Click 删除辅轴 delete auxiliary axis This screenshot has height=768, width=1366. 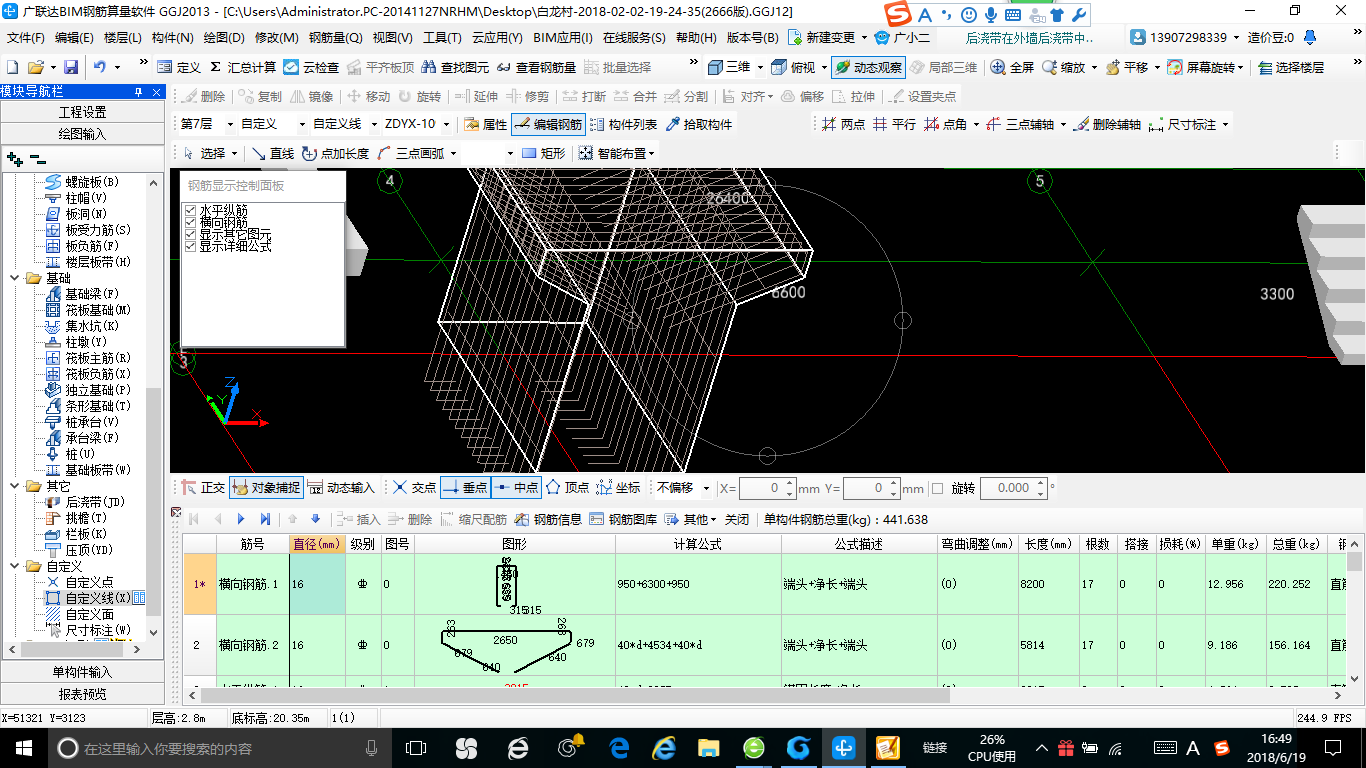(1106, 125)
